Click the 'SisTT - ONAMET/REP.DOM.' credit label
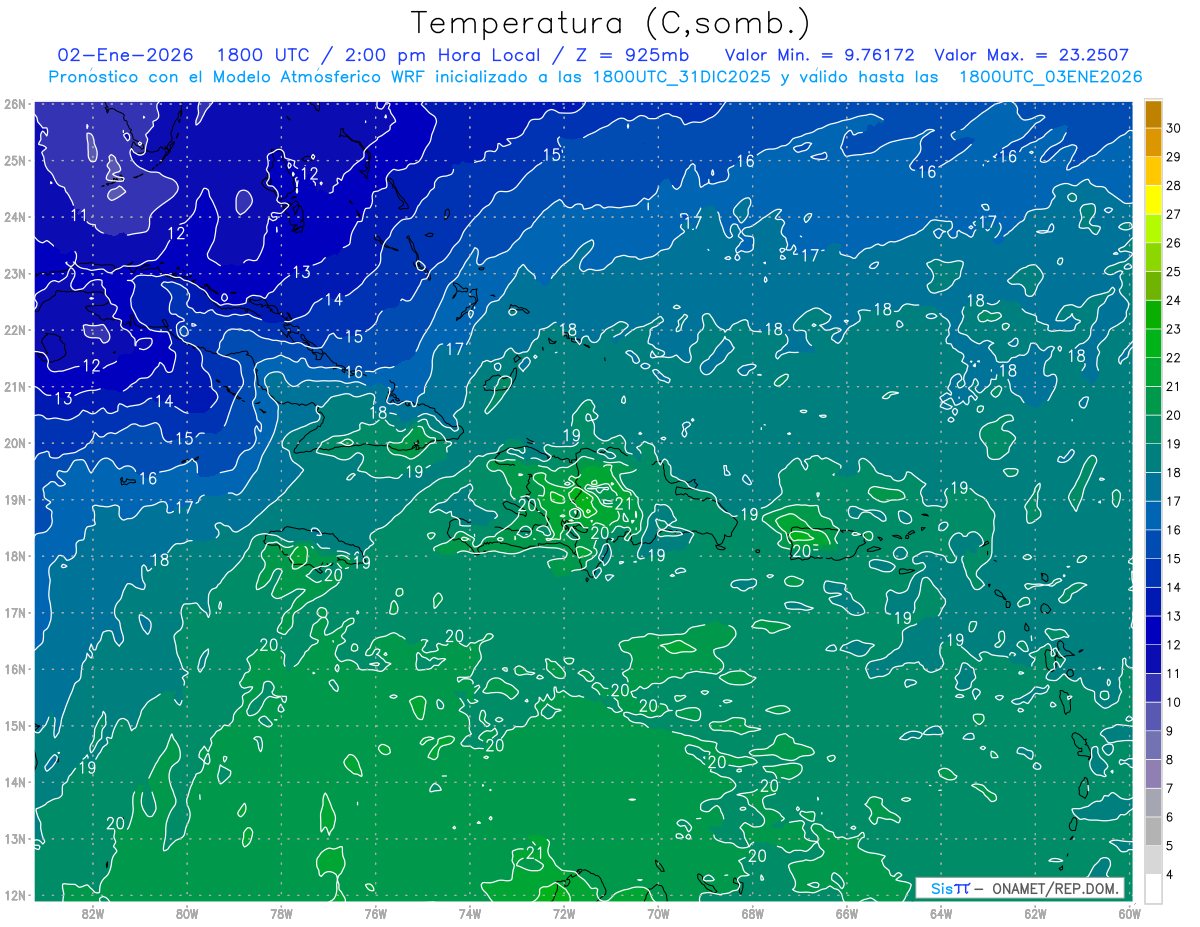The width and height of the screenshot is (1200, 927). pyautogui.click(x=1020, y=888)
